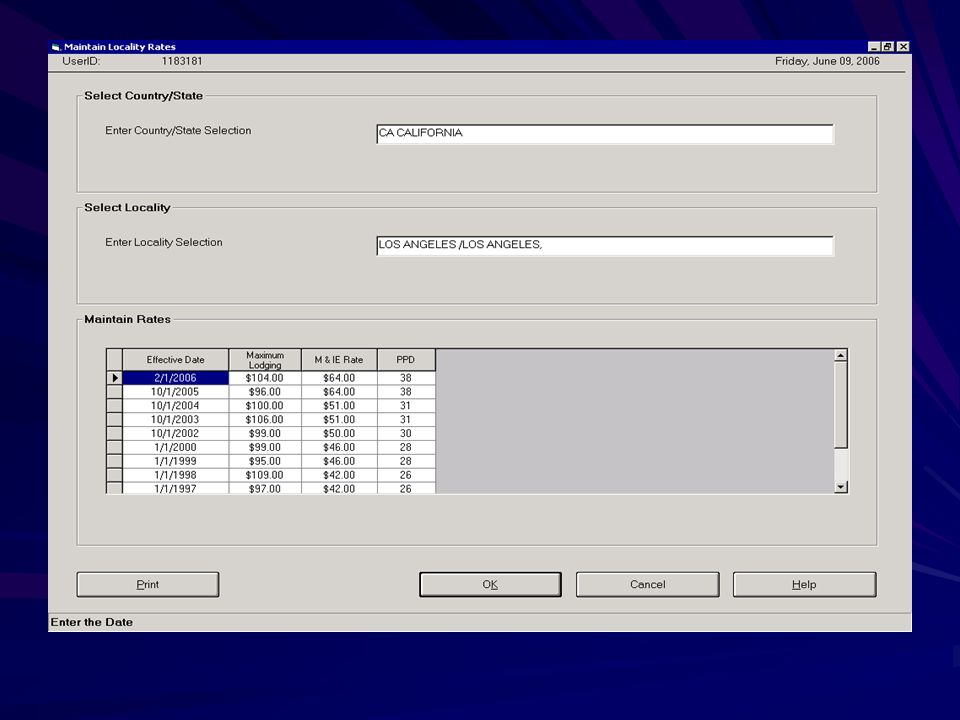
Task: Click the $104.00 maximum lodging cell
Action: pos(265,378)
